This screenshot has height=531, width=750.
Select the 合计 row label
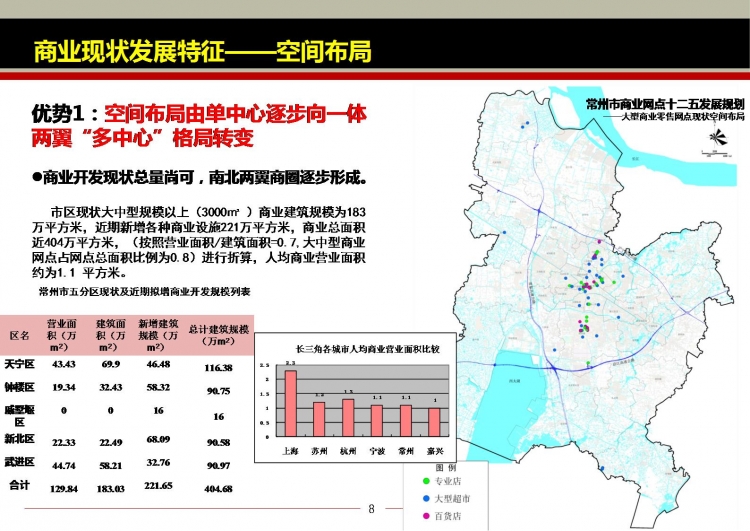[20, 485]
